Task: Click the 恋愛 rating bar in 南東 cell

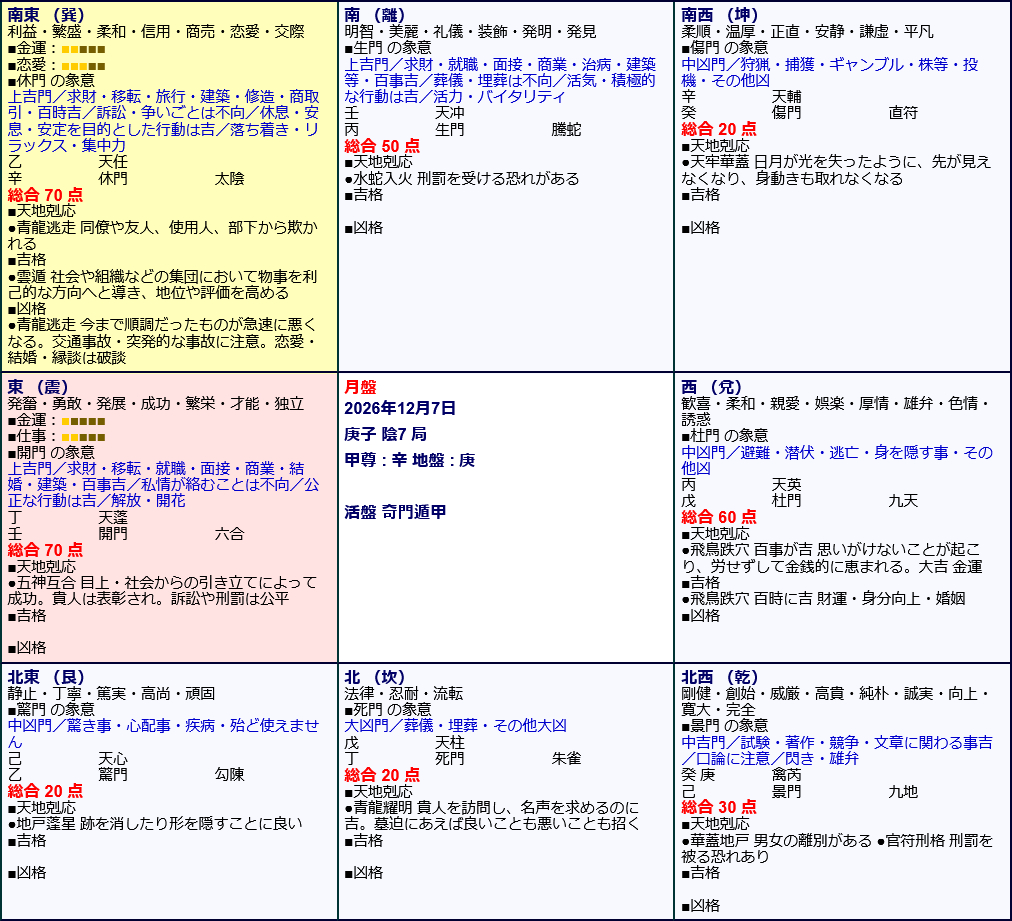Action: [83, 66]
